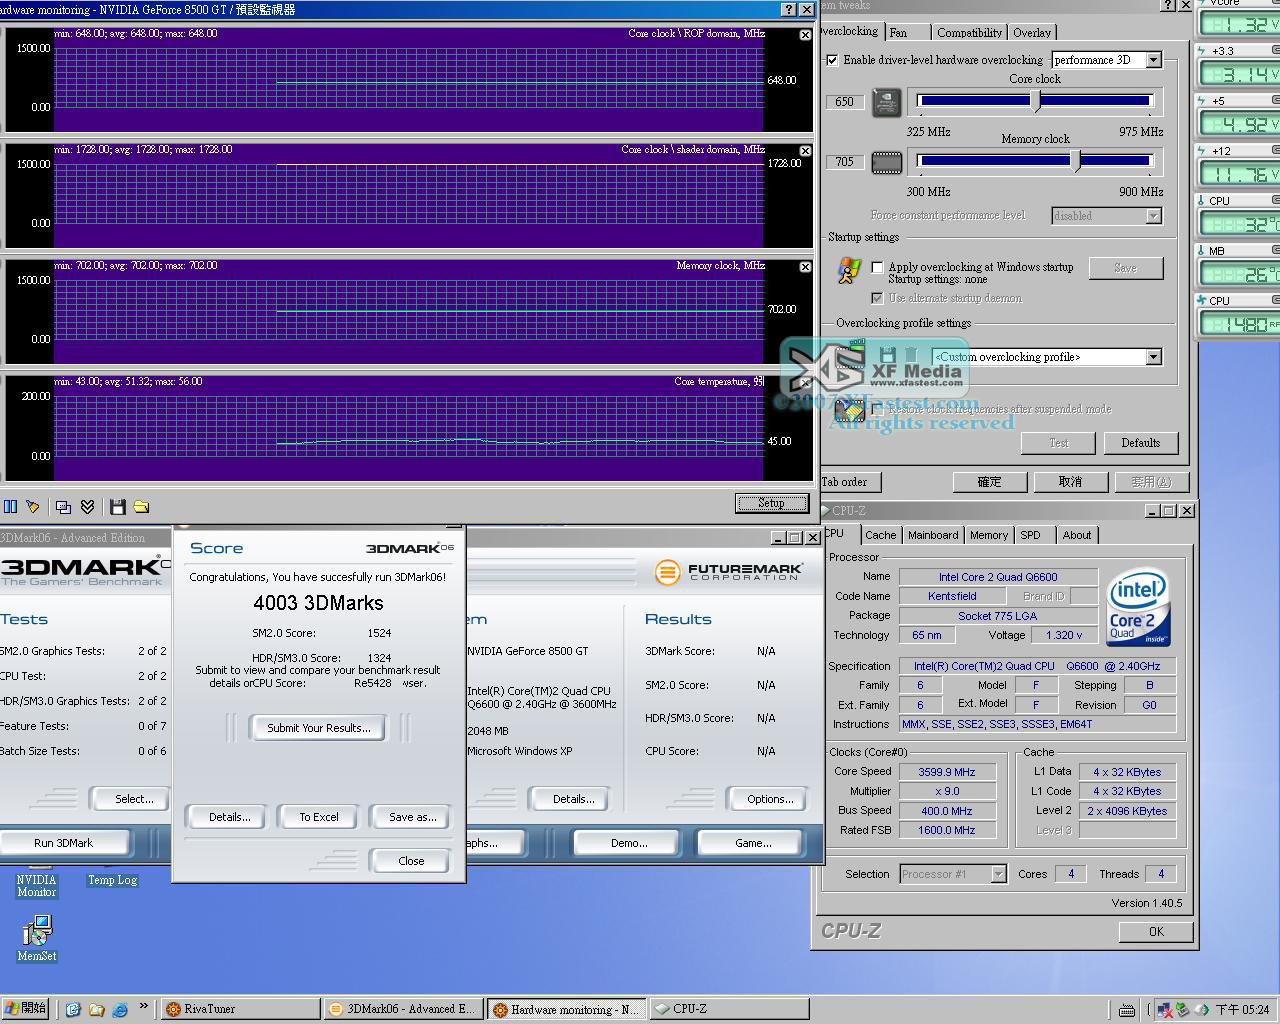Click the Defaults button in overclocking panel
1280x1024 pixels.
point(1140,443)
